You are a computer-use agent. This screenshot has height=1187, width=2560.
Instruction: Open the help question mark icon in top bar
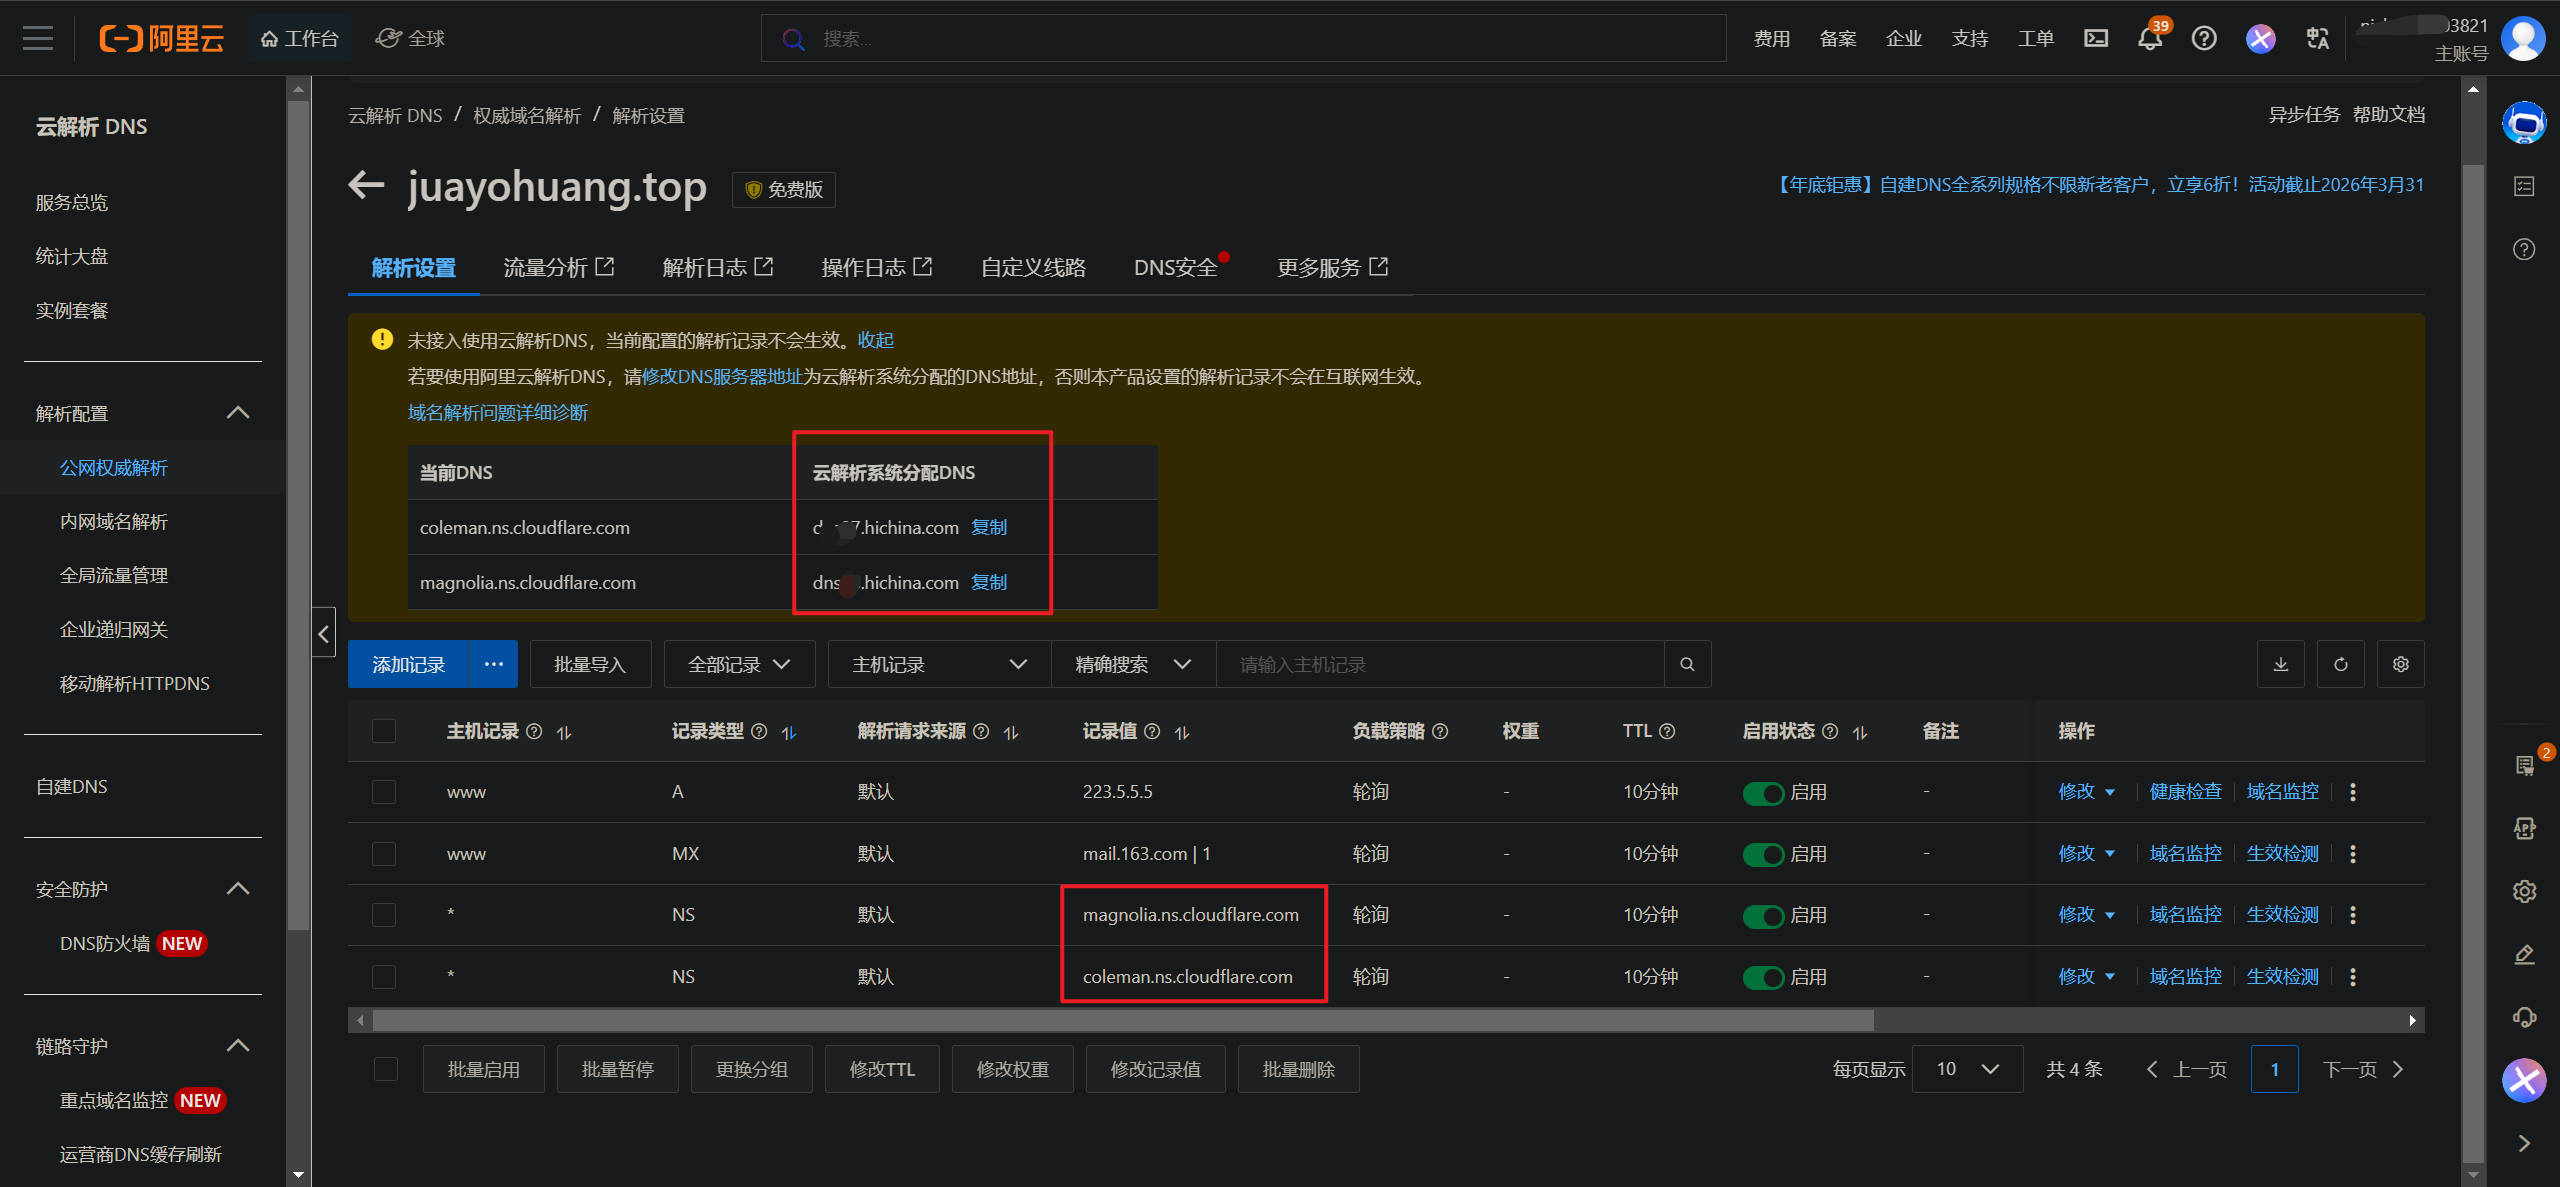[x=2204, y=38]
